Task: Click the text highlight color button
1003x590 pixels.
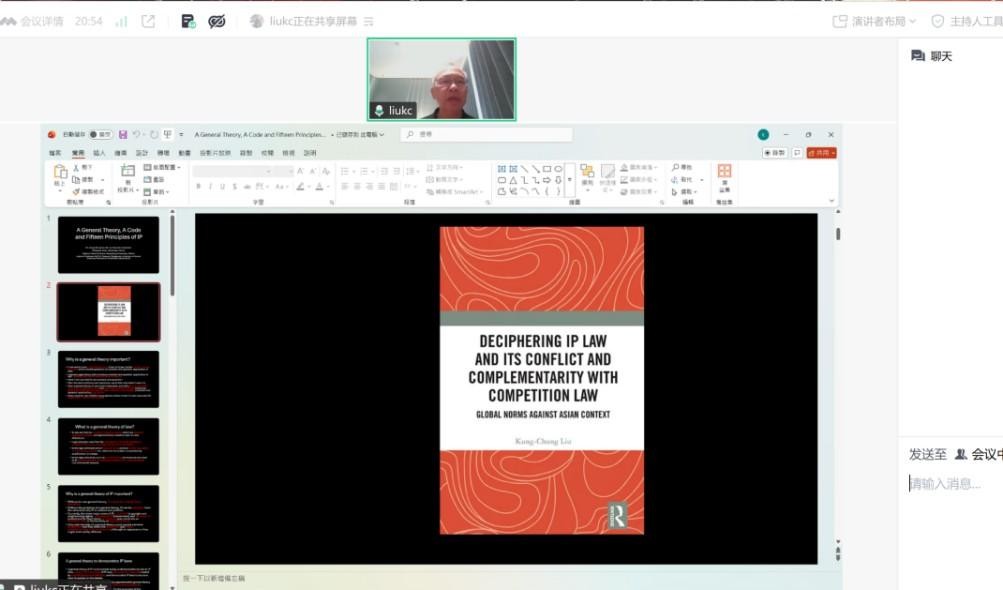Action: point(299,186)
